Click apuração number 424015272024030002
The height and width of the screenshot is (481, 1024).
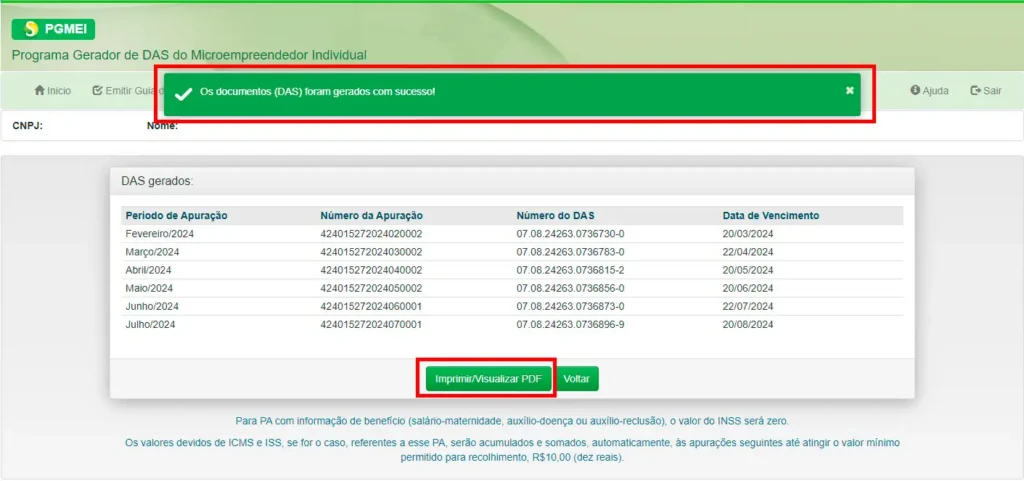click(371, 252)
